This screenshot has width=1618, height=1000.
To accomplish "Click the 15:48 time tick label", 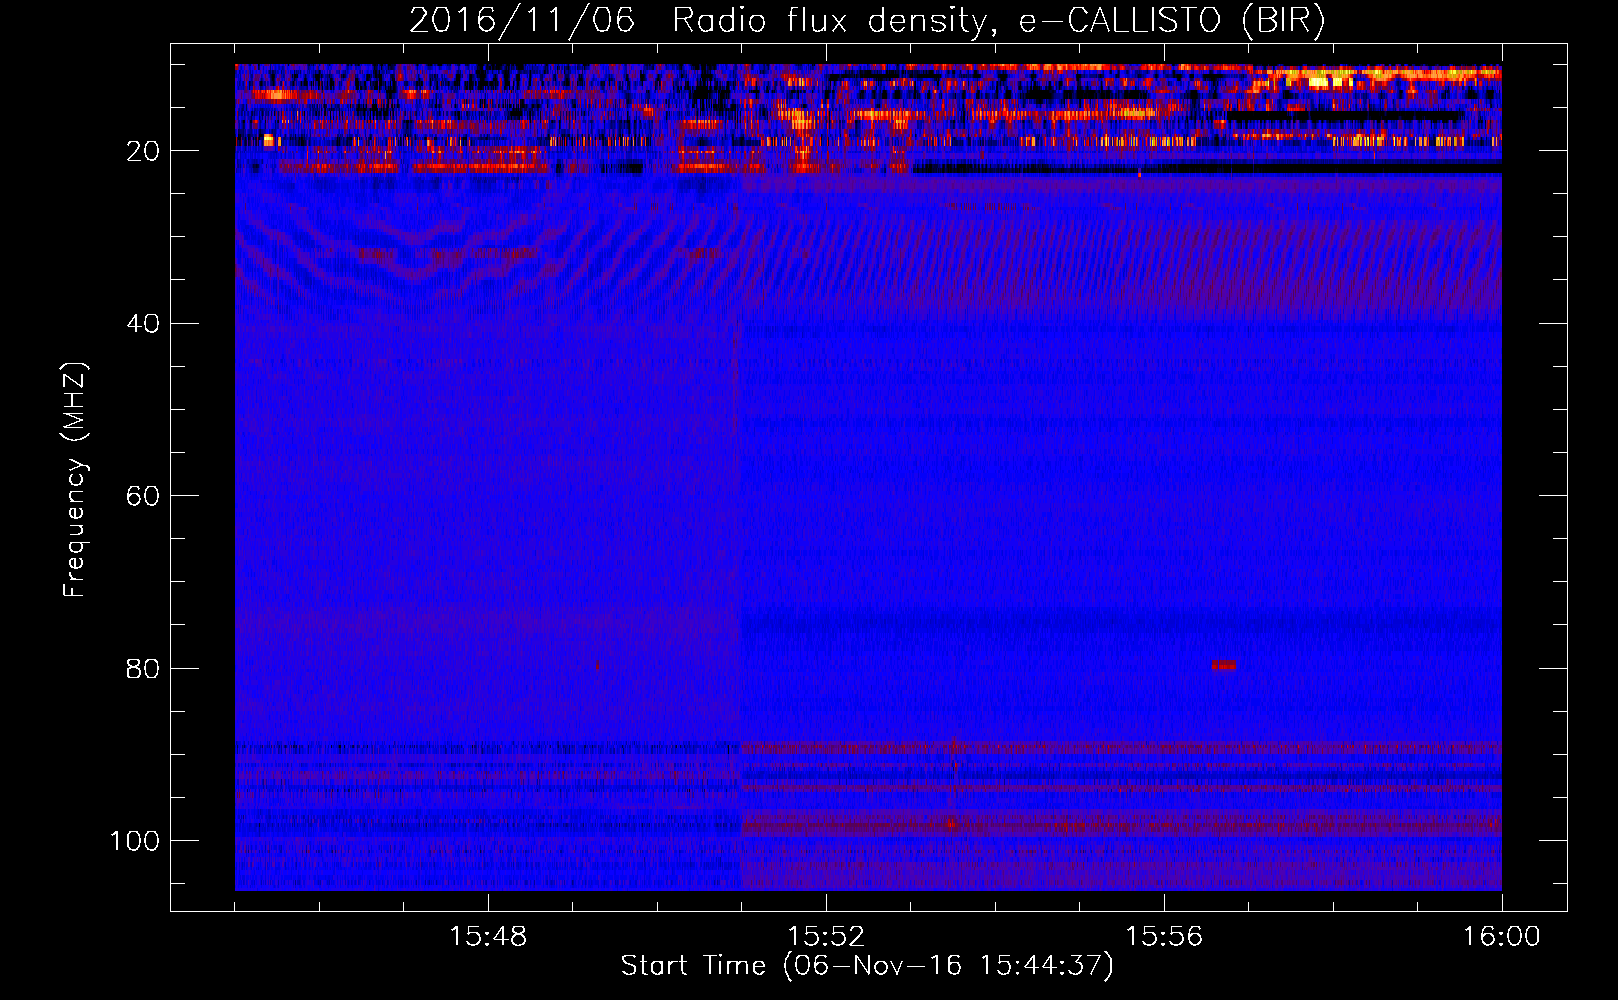I will click(x=488, y=937).
